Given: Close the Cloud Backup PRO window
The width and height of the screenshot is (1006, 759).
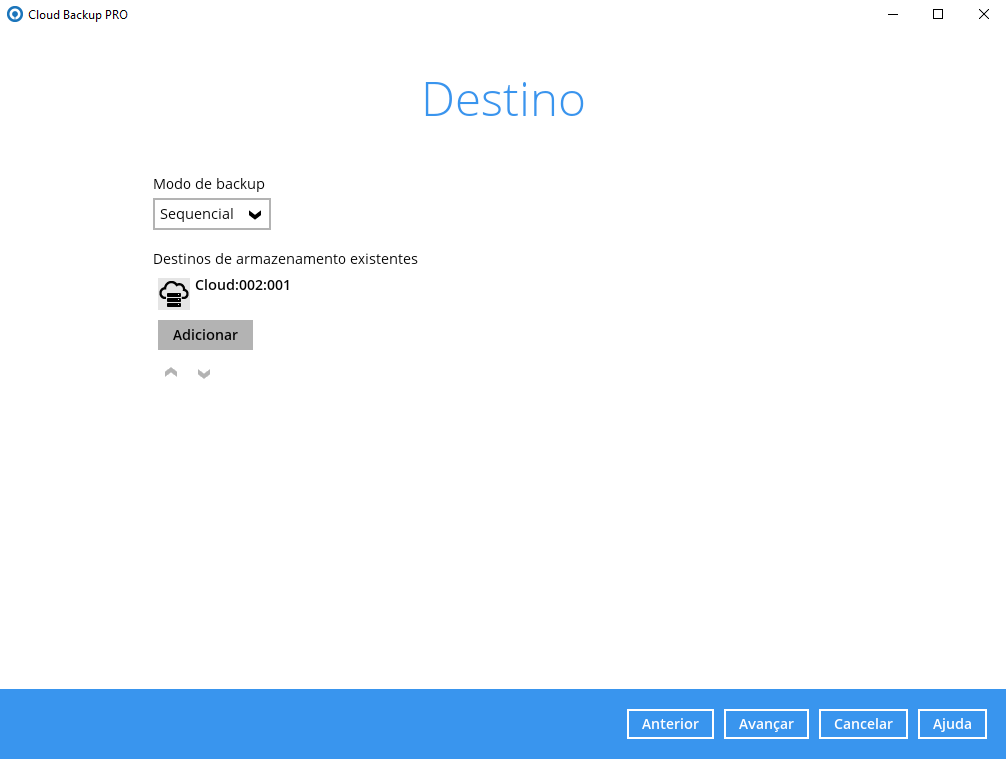Looking at the screenshot, I should coord(983,15).
